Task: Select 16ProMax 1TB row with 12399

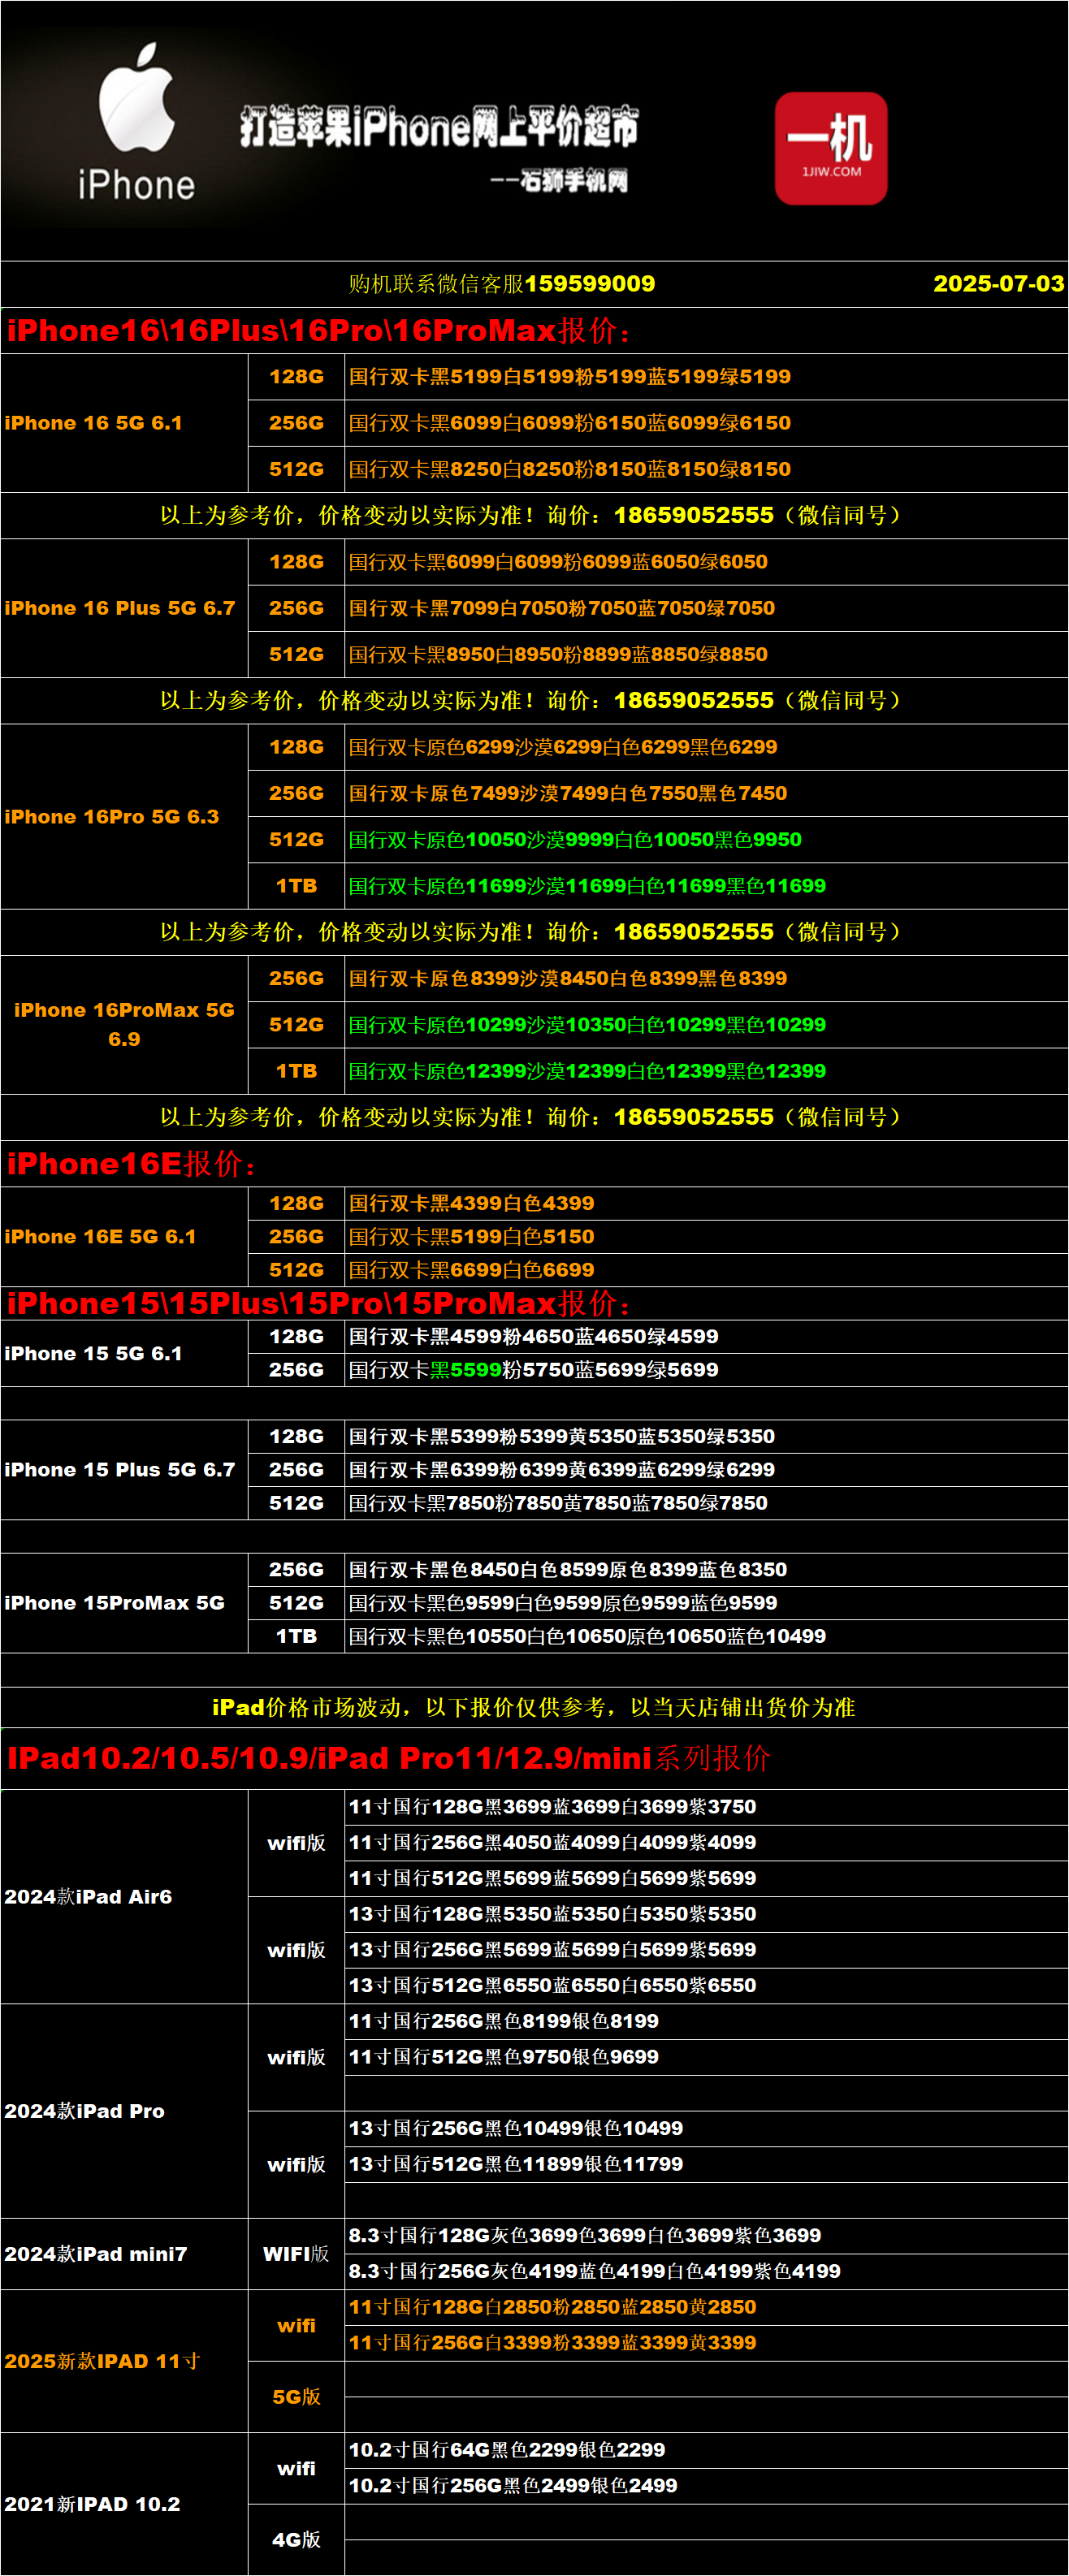Action: point(706,1071)
